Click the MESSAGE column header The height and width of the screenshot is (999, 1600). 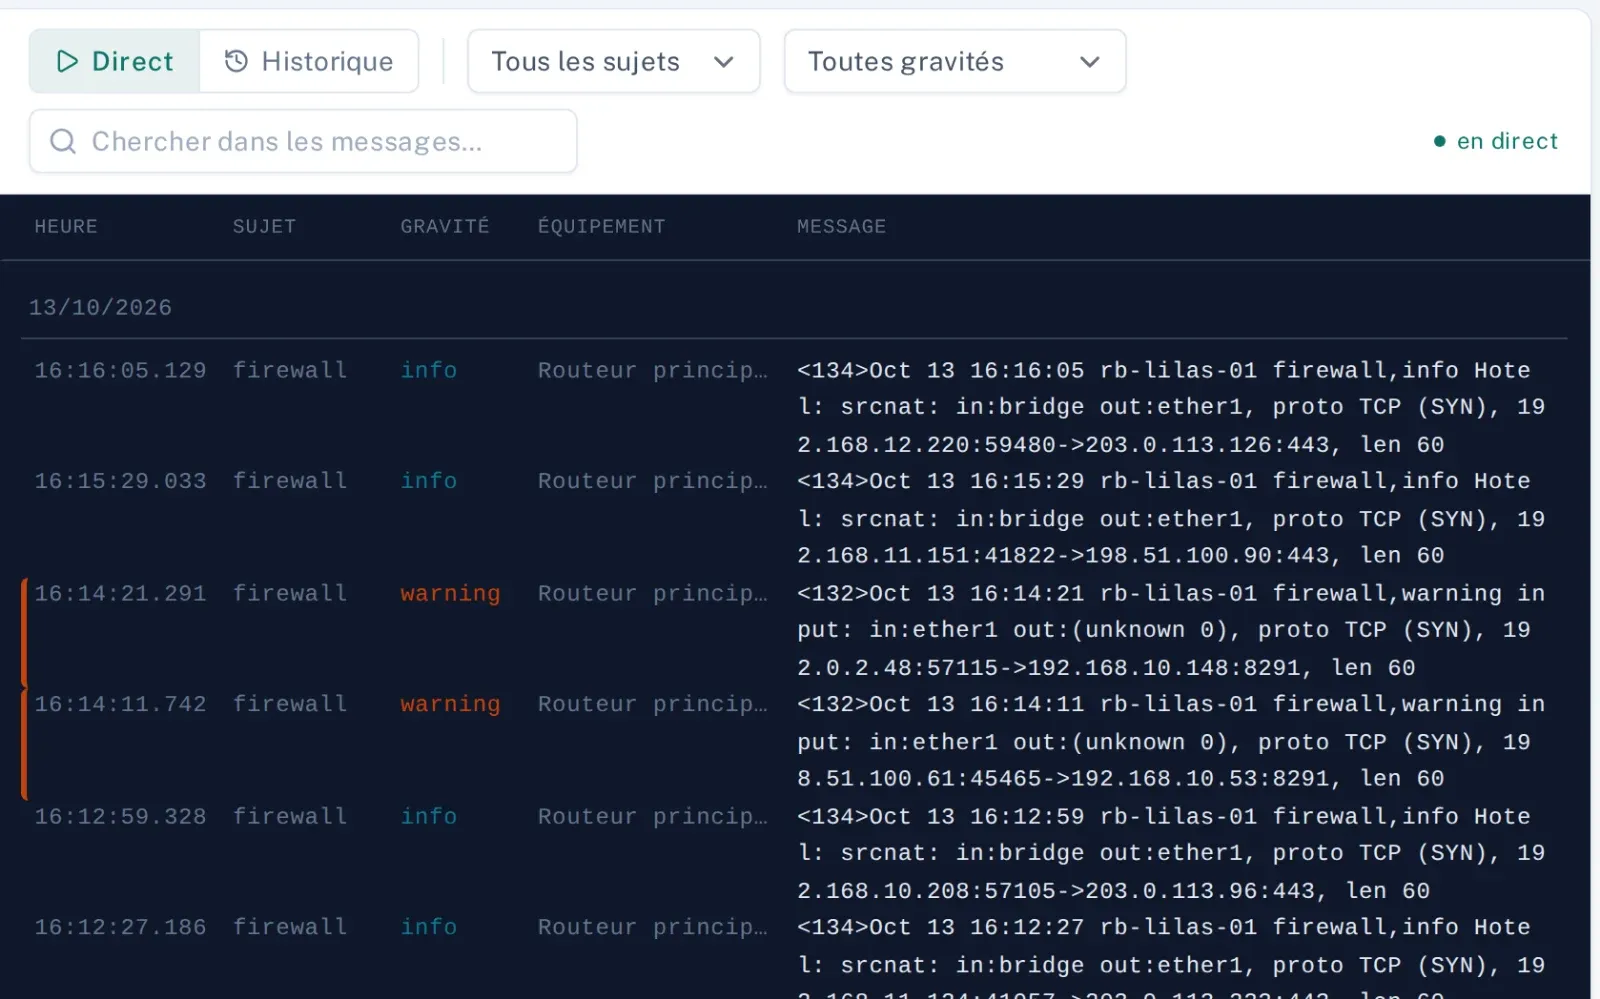(841, 226)
